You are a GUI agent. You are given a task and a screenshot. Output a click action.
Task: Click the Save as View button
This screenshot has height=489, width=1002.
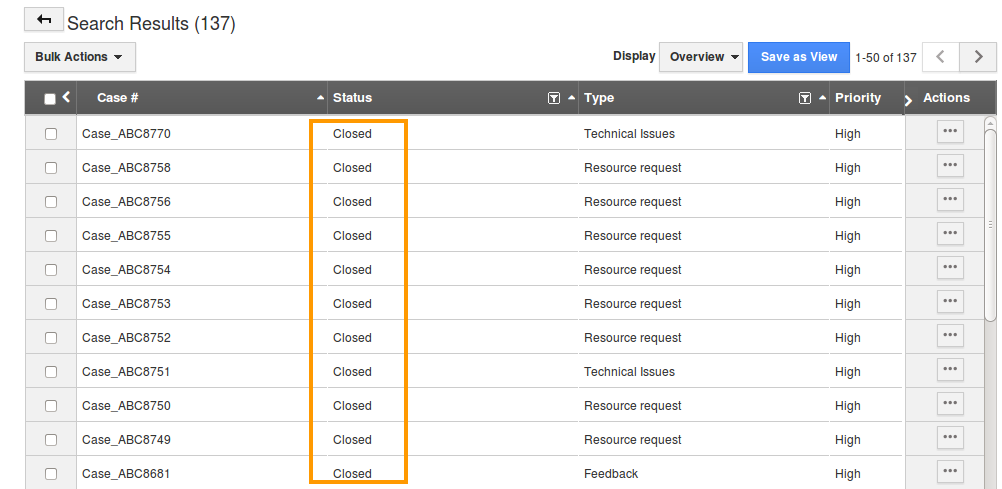tap(799, 57)
